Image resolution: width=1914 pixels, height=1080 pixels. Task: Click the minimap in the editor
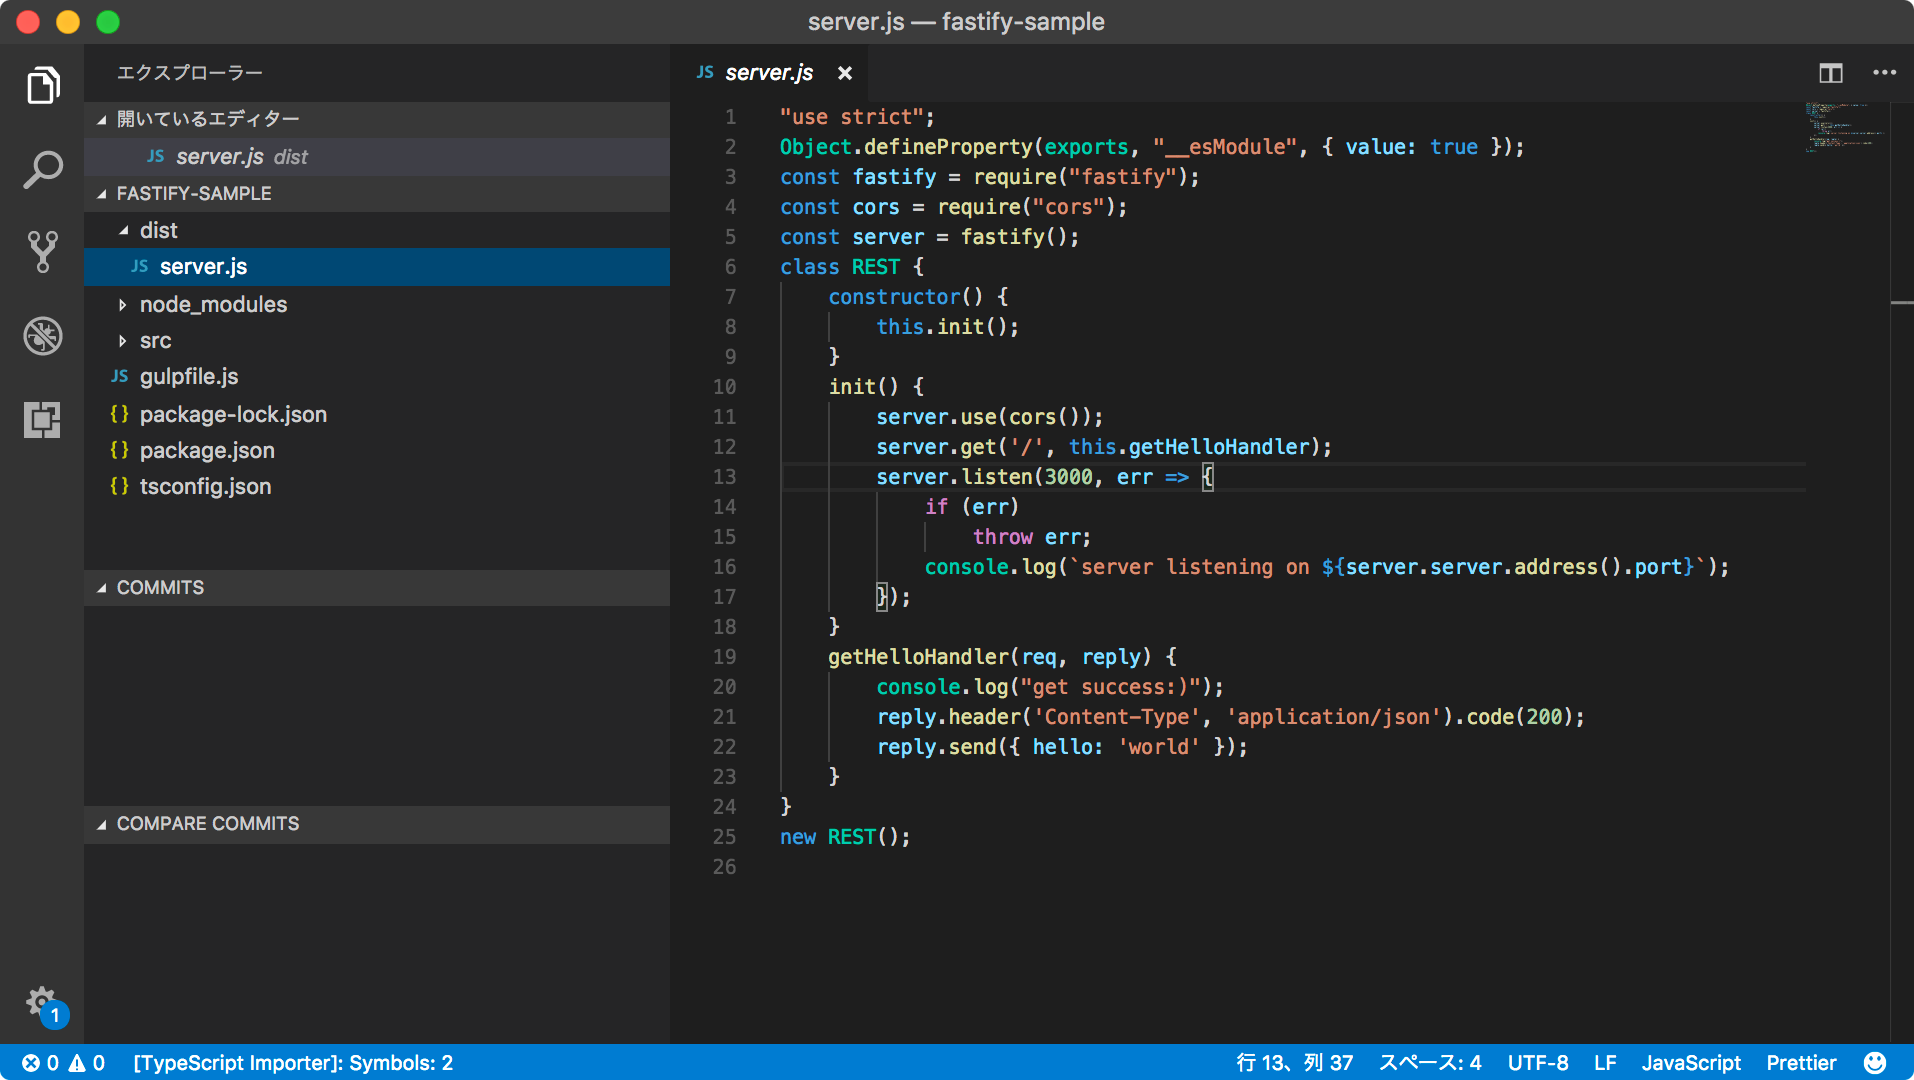pos(1843,130)
